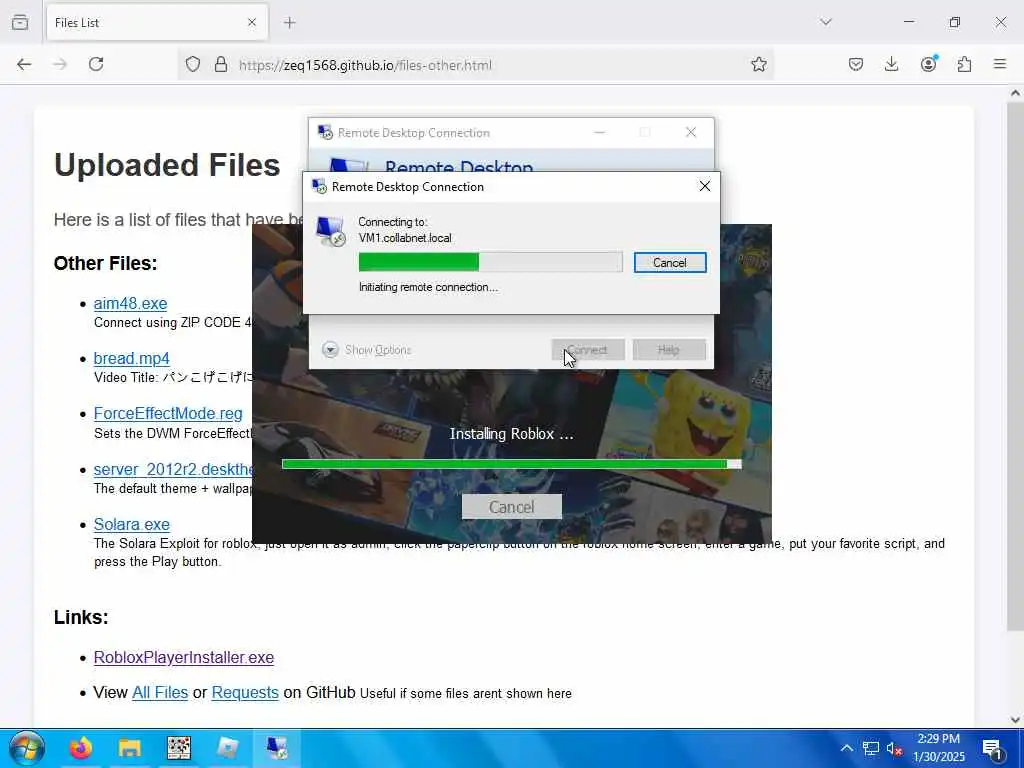Viewport: 1024px width, 768px height.
Task: Open a new tab with the plus button
Action: click(289, 23)
